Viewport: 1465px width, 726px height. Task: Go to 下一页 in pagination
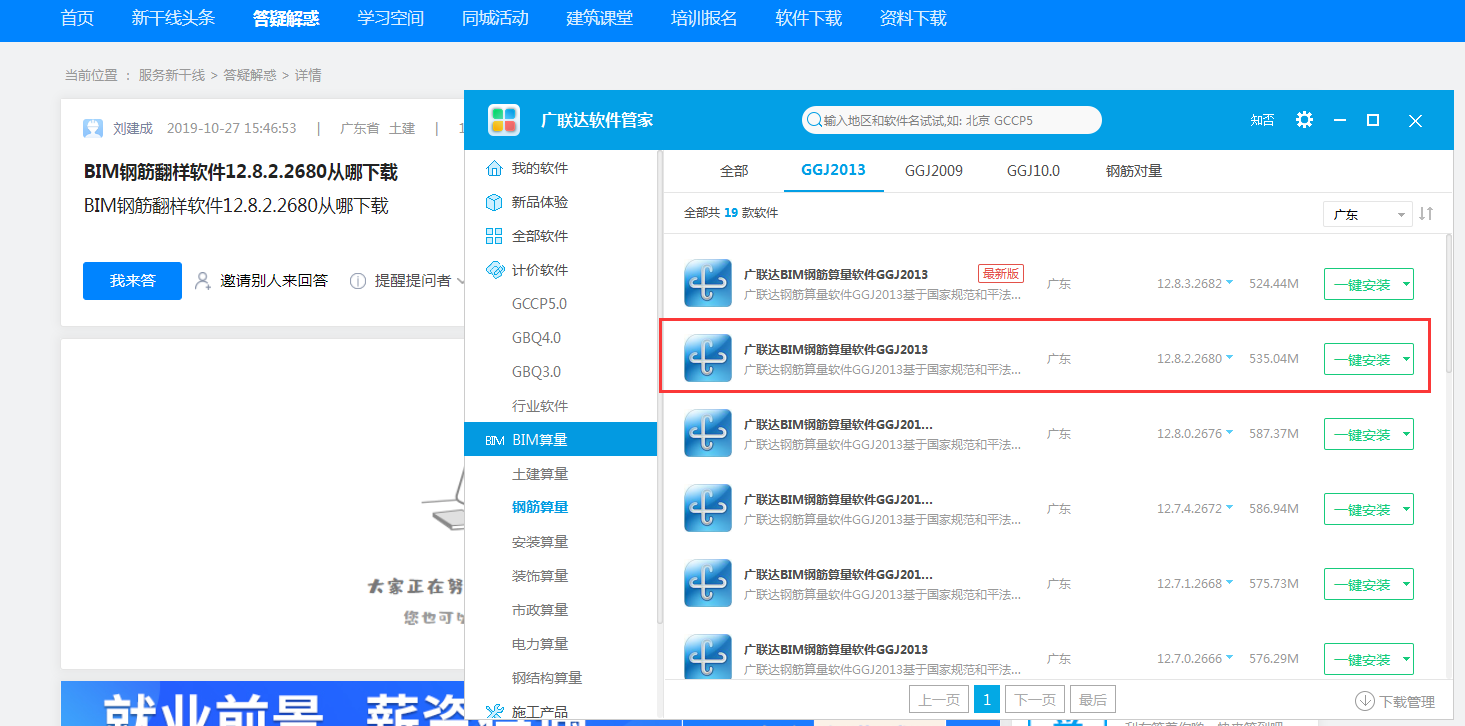1034,700
